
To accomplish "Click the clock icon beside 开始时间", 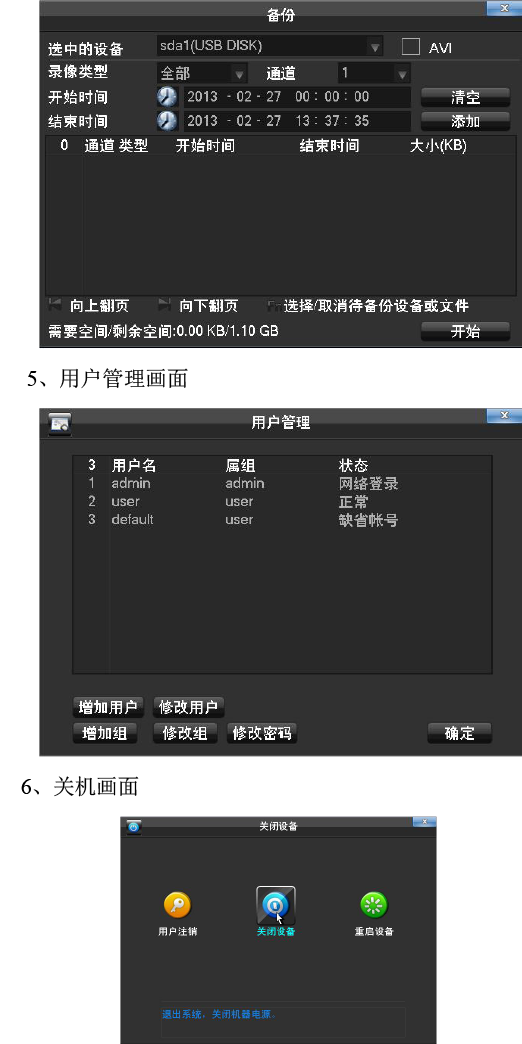I will click(x=167, y=97).
